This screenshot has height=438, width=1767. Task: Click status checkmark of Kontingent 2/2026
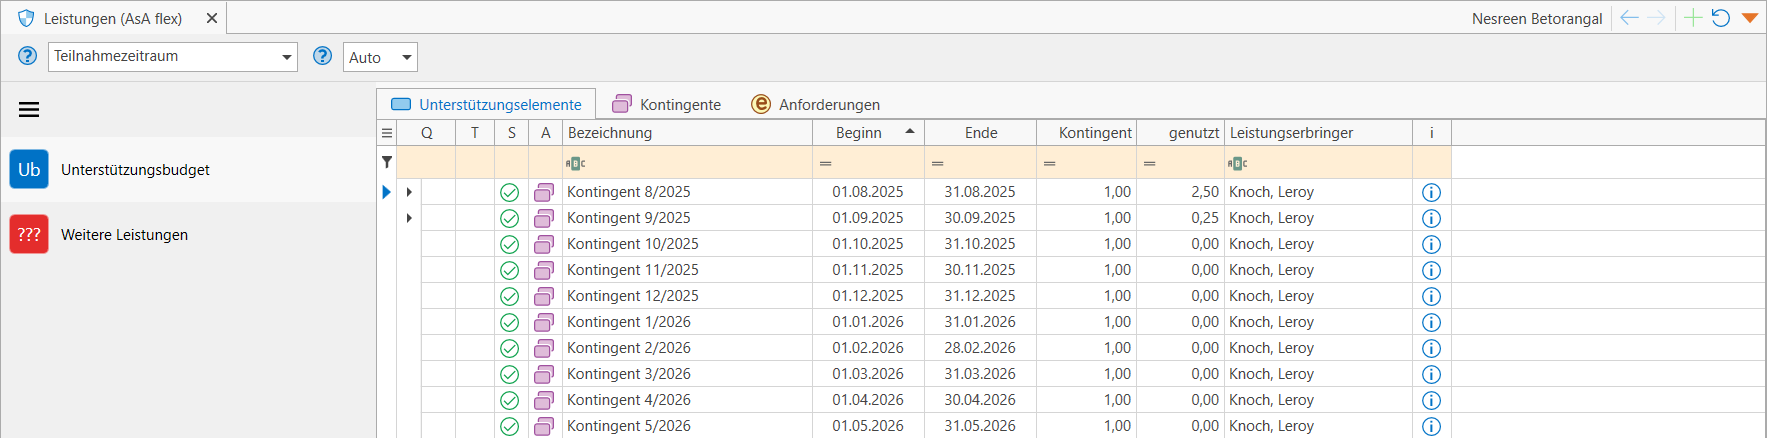click(x=510, y=348)
